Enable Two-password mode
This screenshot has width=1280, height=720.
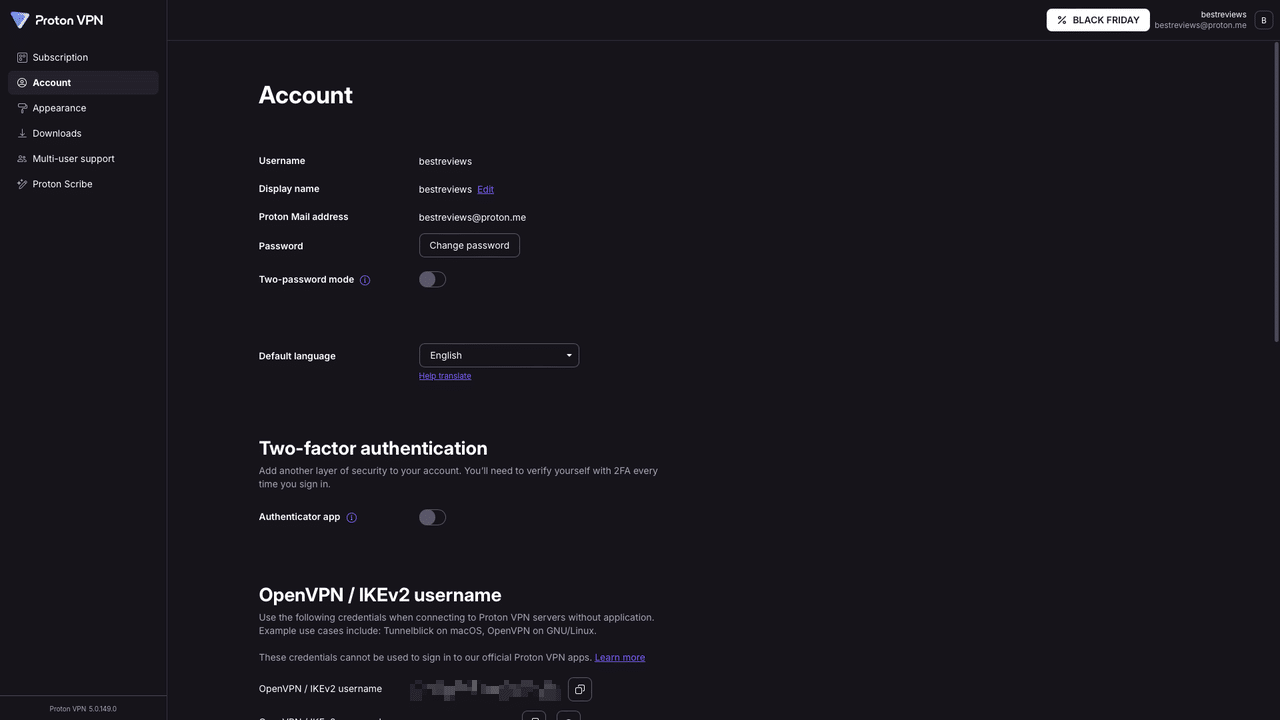(x=431, y=278)
